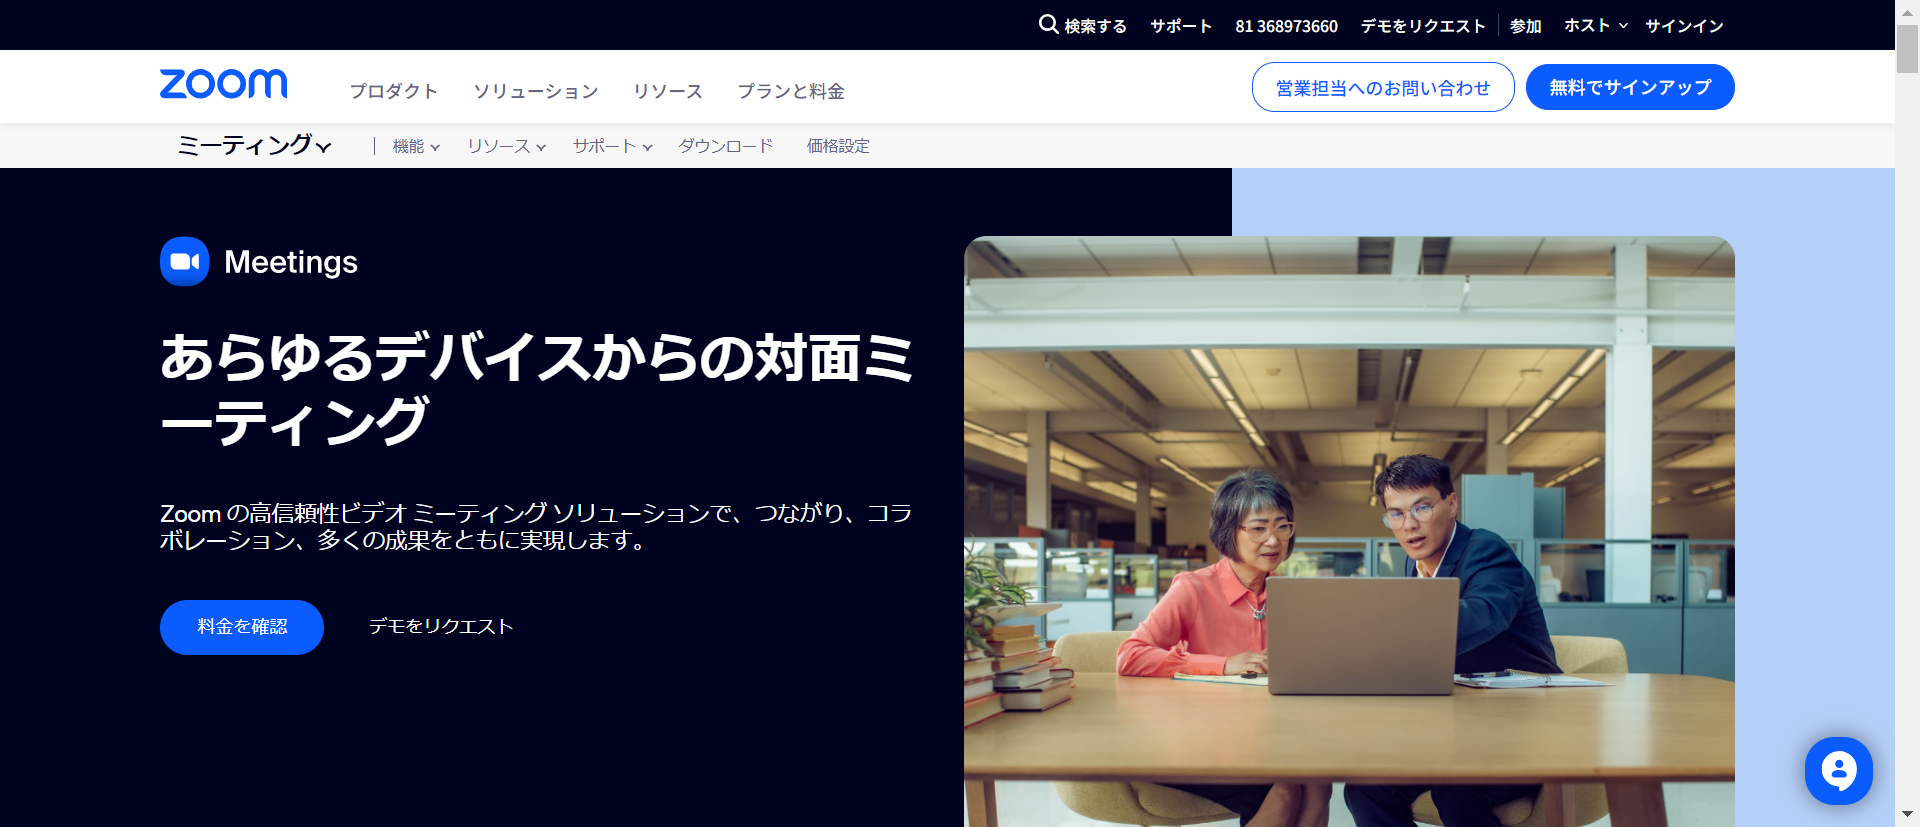The height and width of the screenshot is (827, 1920).
Task: Click デモをリクエスト link in hero section
Action: coord(441,626)
